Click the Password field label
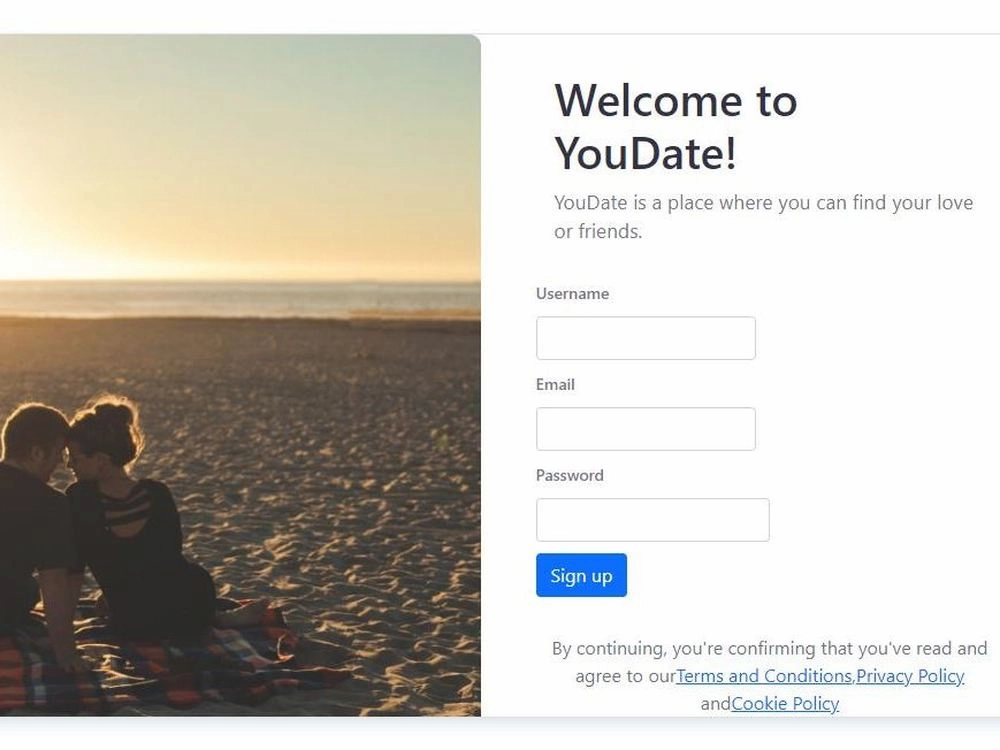 pos(570,475)
